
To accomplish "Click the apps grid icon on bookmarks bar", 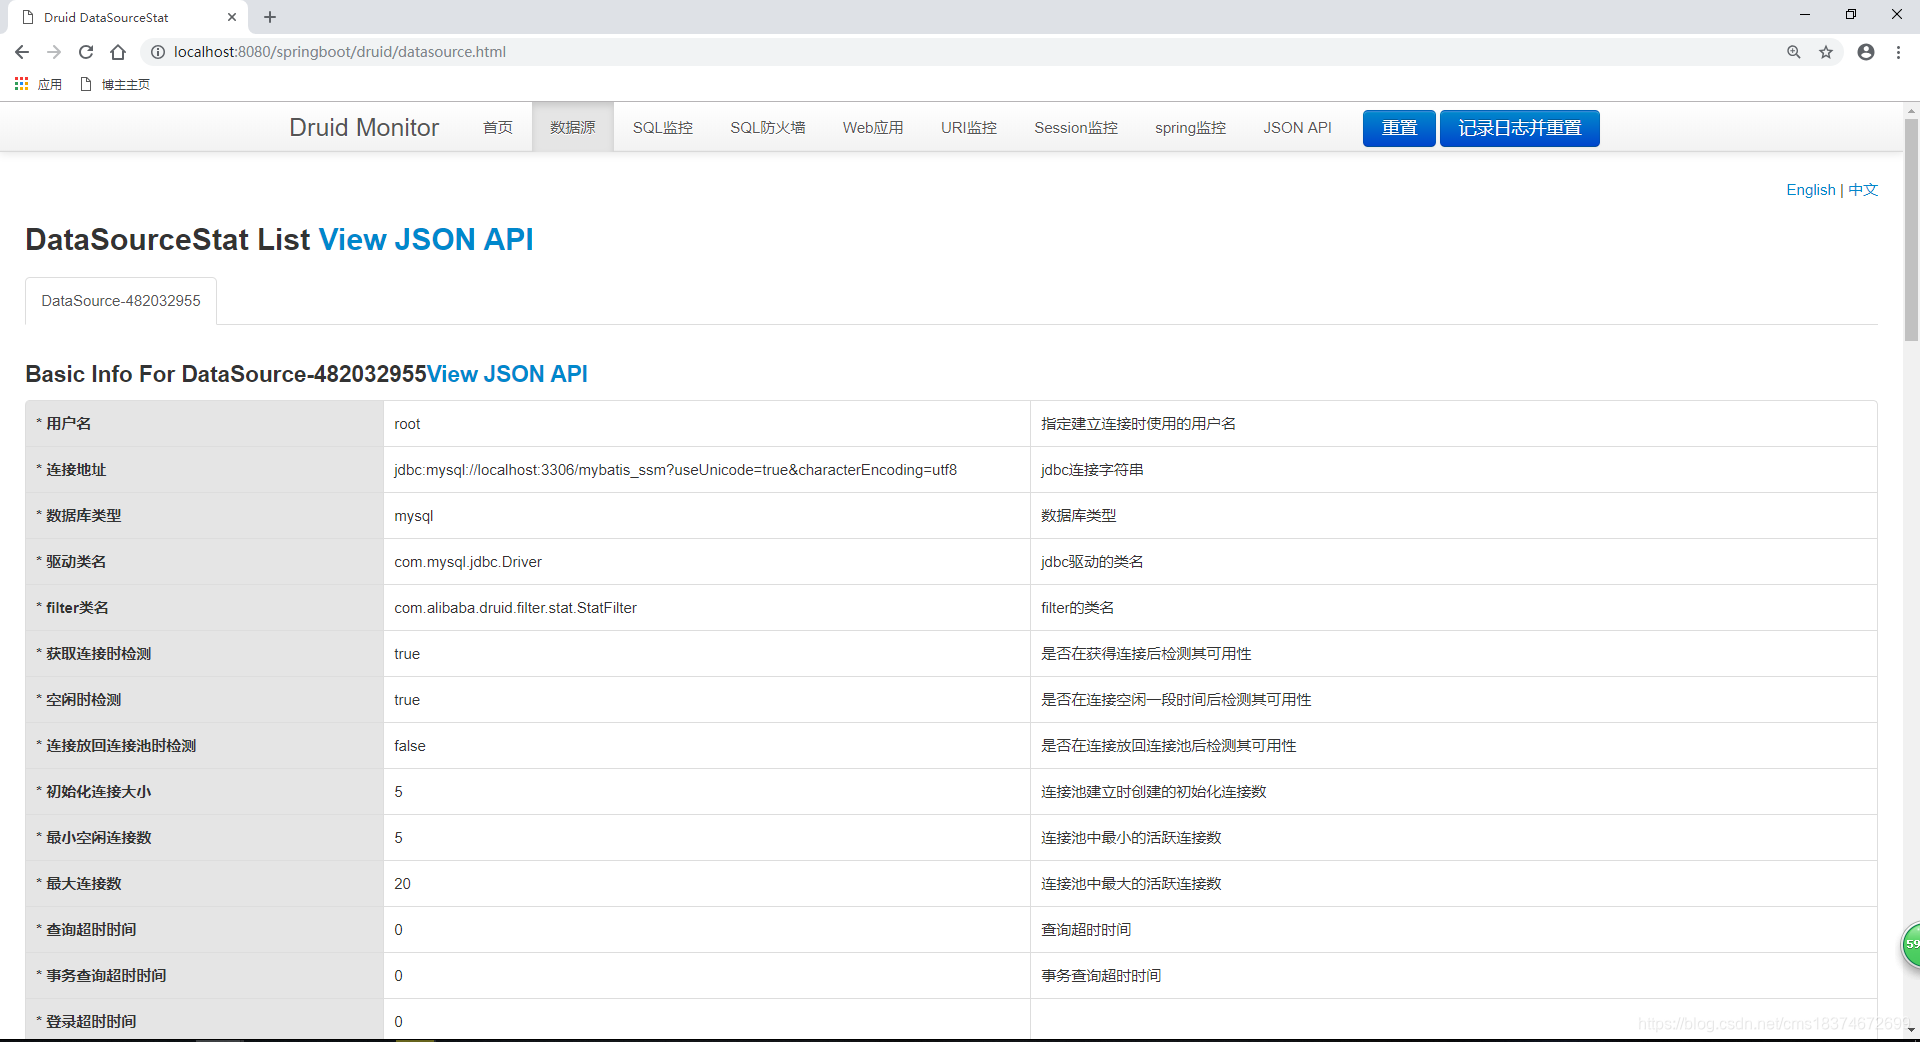I will pyautogui.click(x=21, y=84).
